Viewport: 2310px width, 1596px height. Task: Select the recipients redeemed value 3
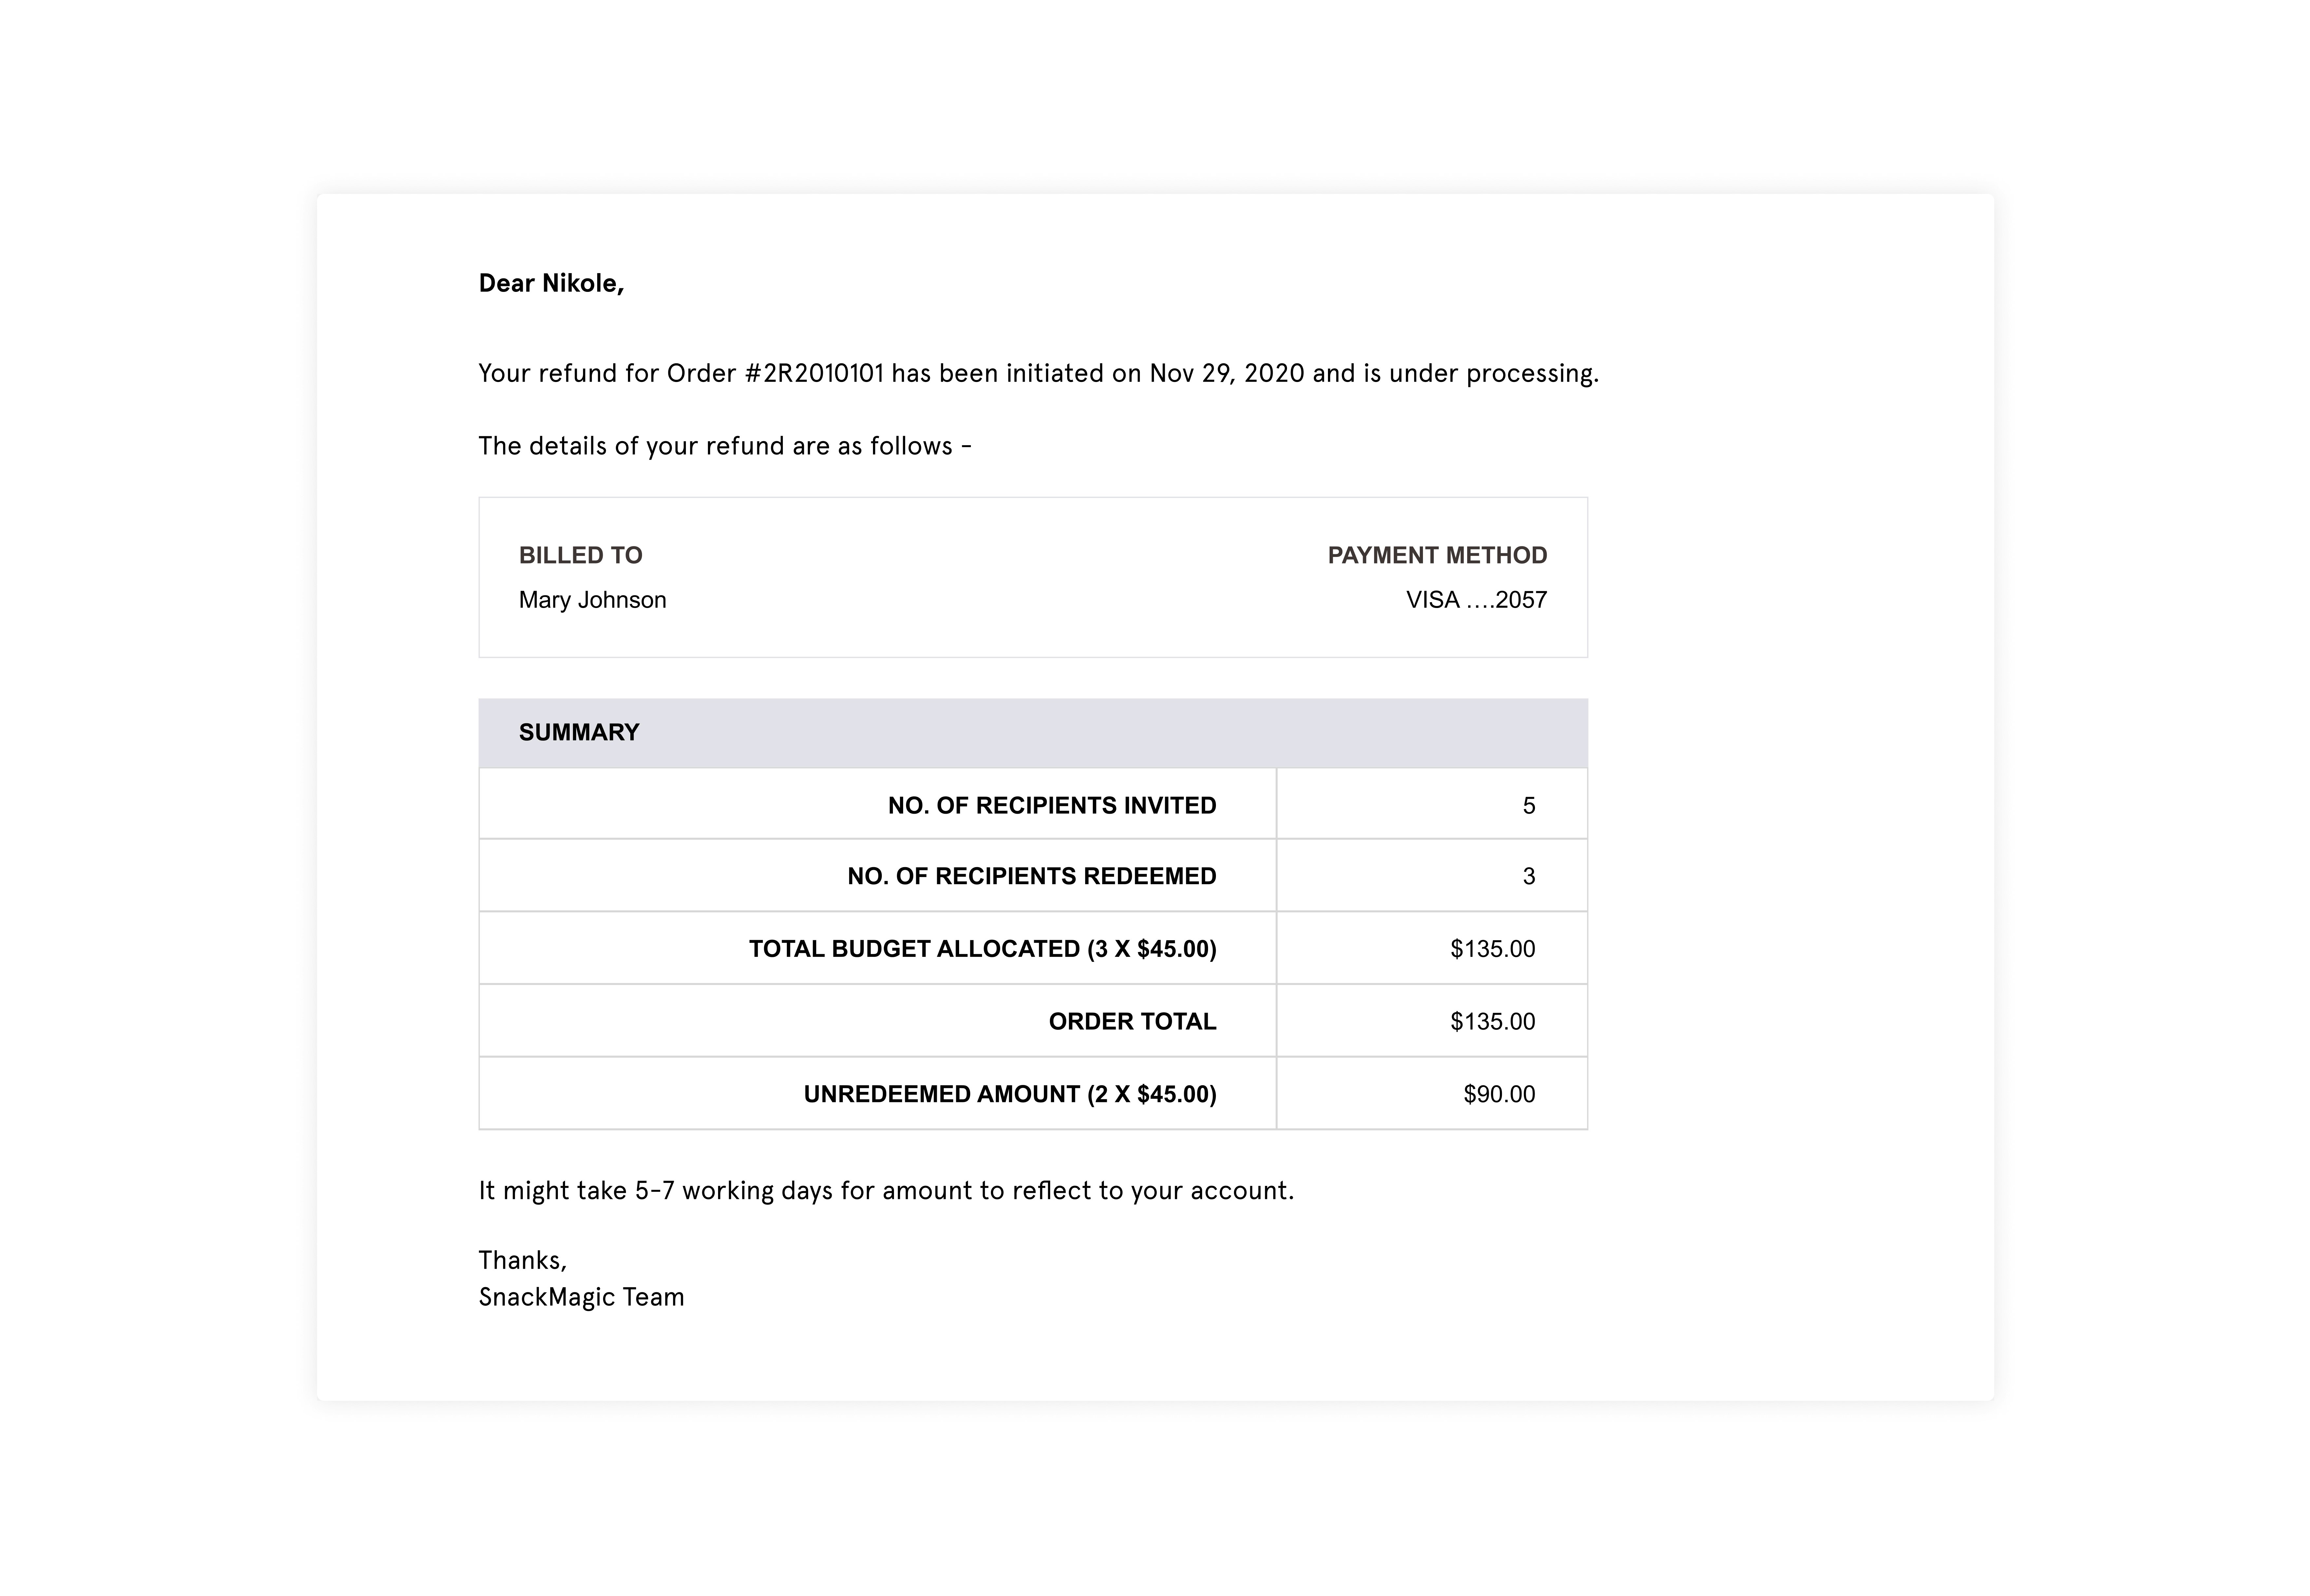pyautogui.click(x=1528, y=877)
